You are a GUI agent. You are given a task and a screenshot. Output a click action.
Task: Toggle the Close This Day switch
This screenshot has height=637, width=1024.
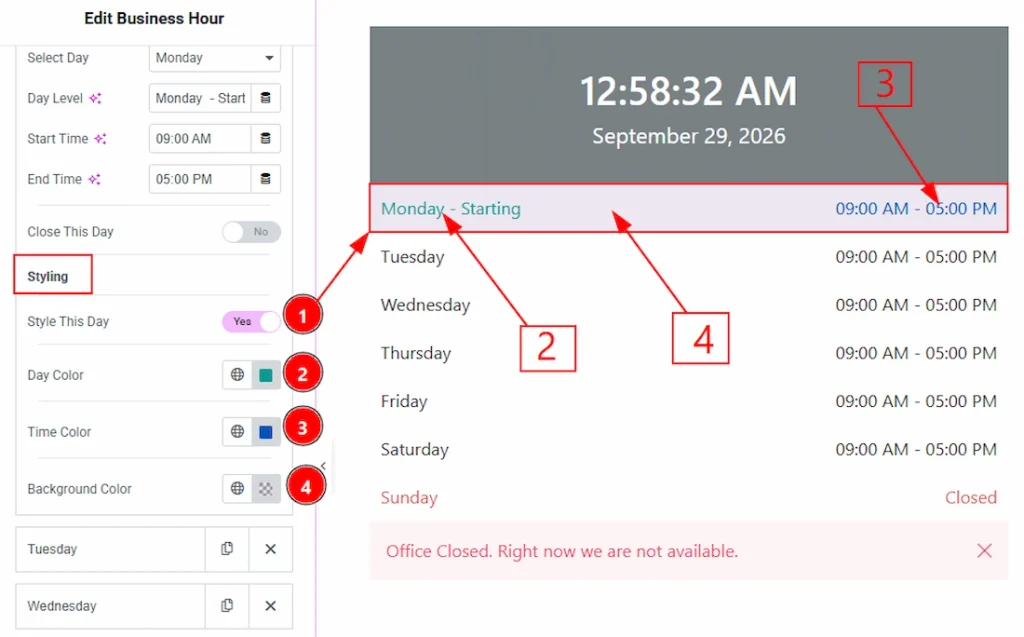tap(251, 232)
